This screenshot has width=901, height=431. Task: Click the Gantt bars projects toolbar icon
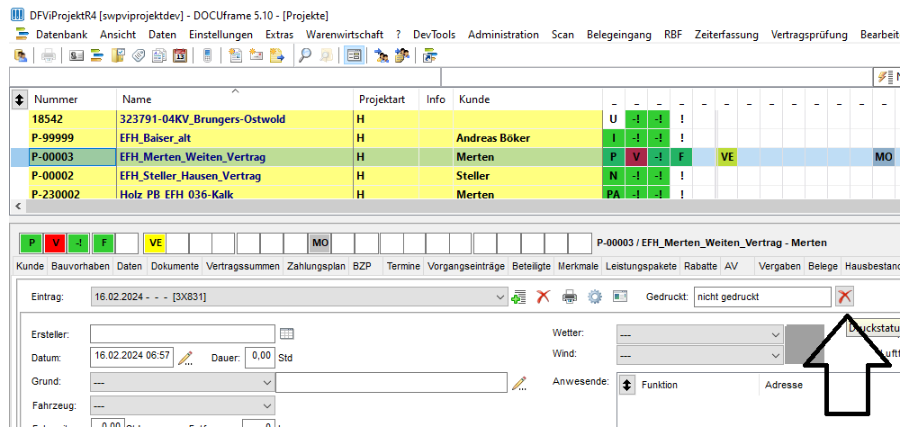pyautogui.click(x=97, y=56)
